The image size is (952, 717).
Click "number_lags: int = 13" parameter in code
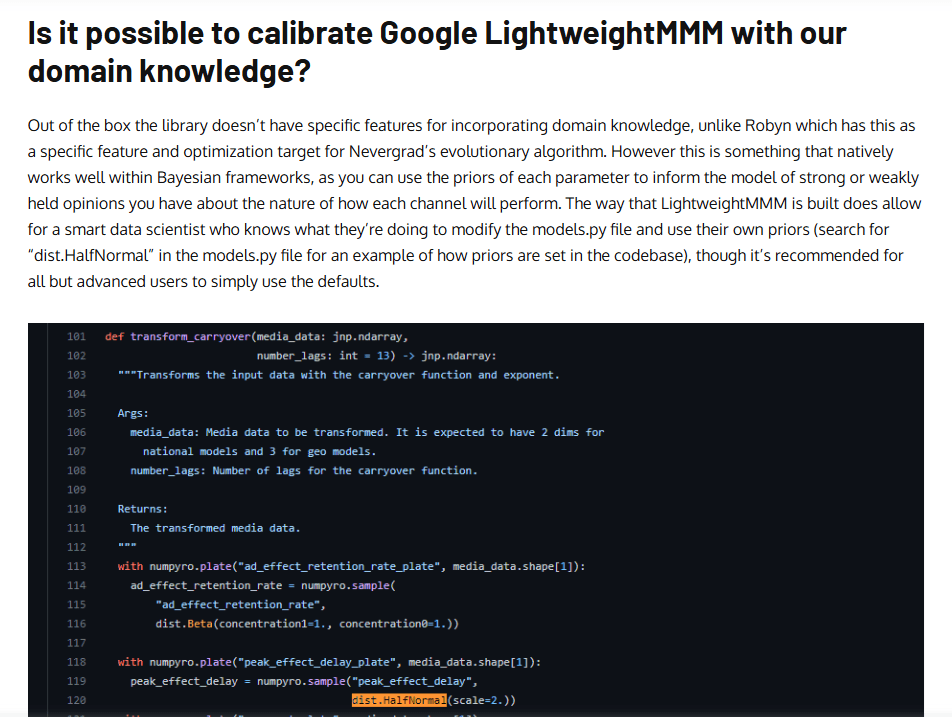[x=324, y=356]
